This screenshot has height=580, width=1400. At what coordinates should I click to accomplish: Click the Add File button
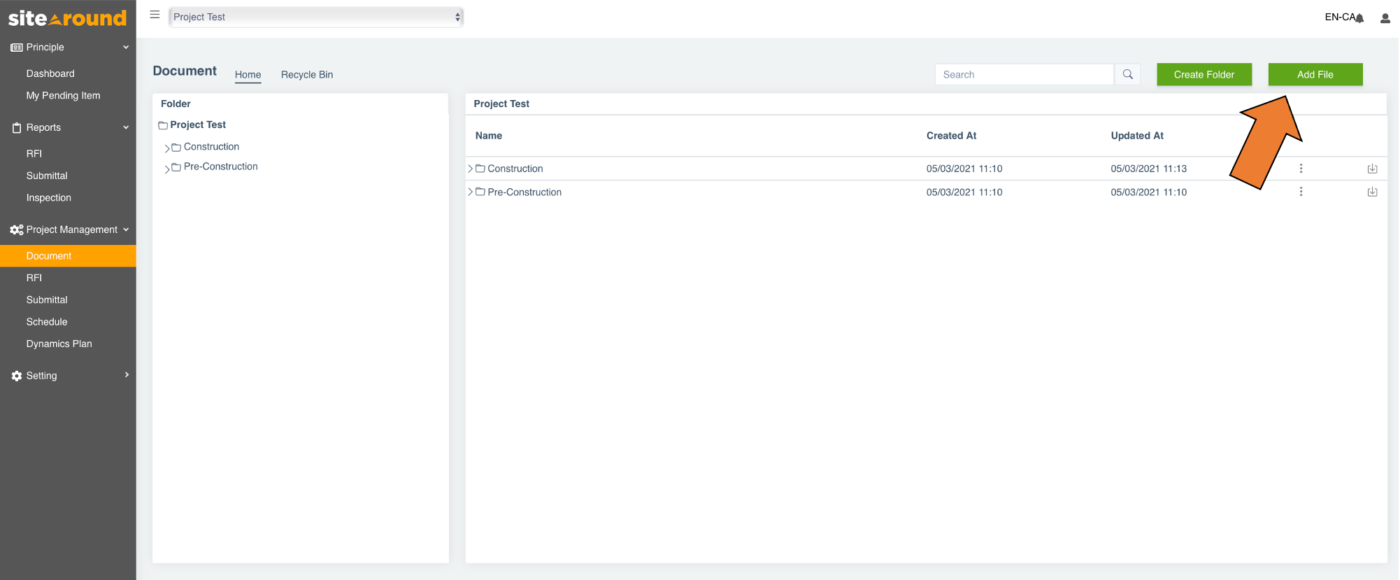coord(1314,74)
